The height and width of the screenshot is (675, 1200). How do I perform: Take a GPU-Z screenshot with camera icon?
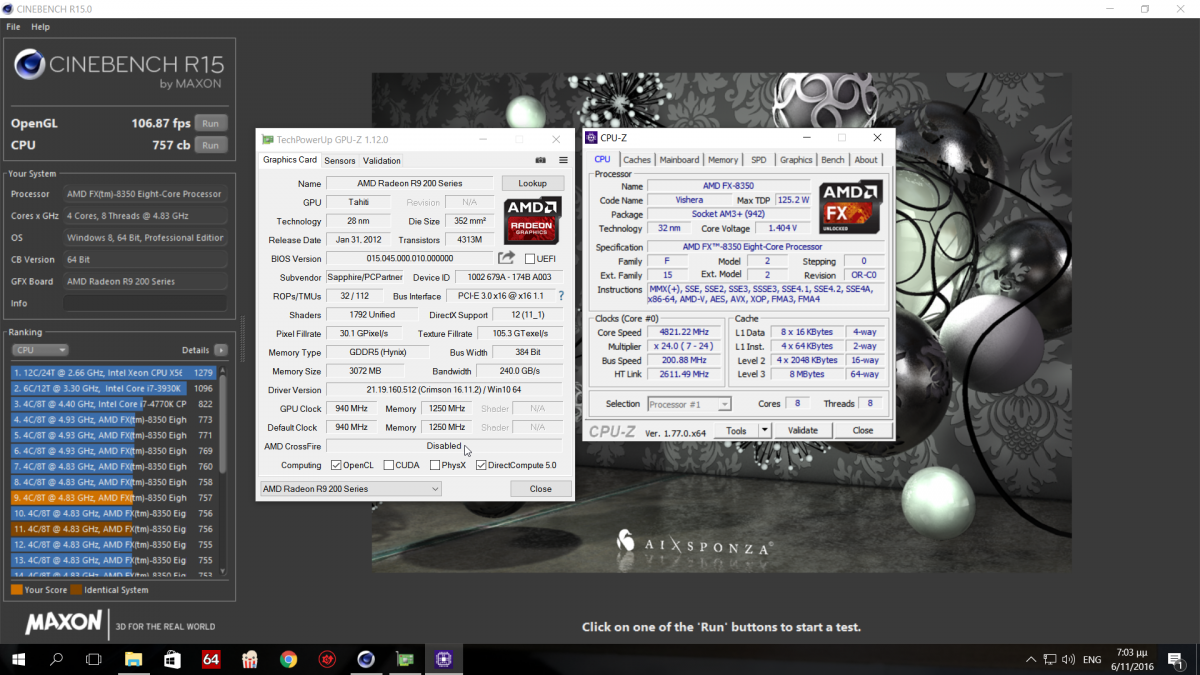tap(541, 160)
